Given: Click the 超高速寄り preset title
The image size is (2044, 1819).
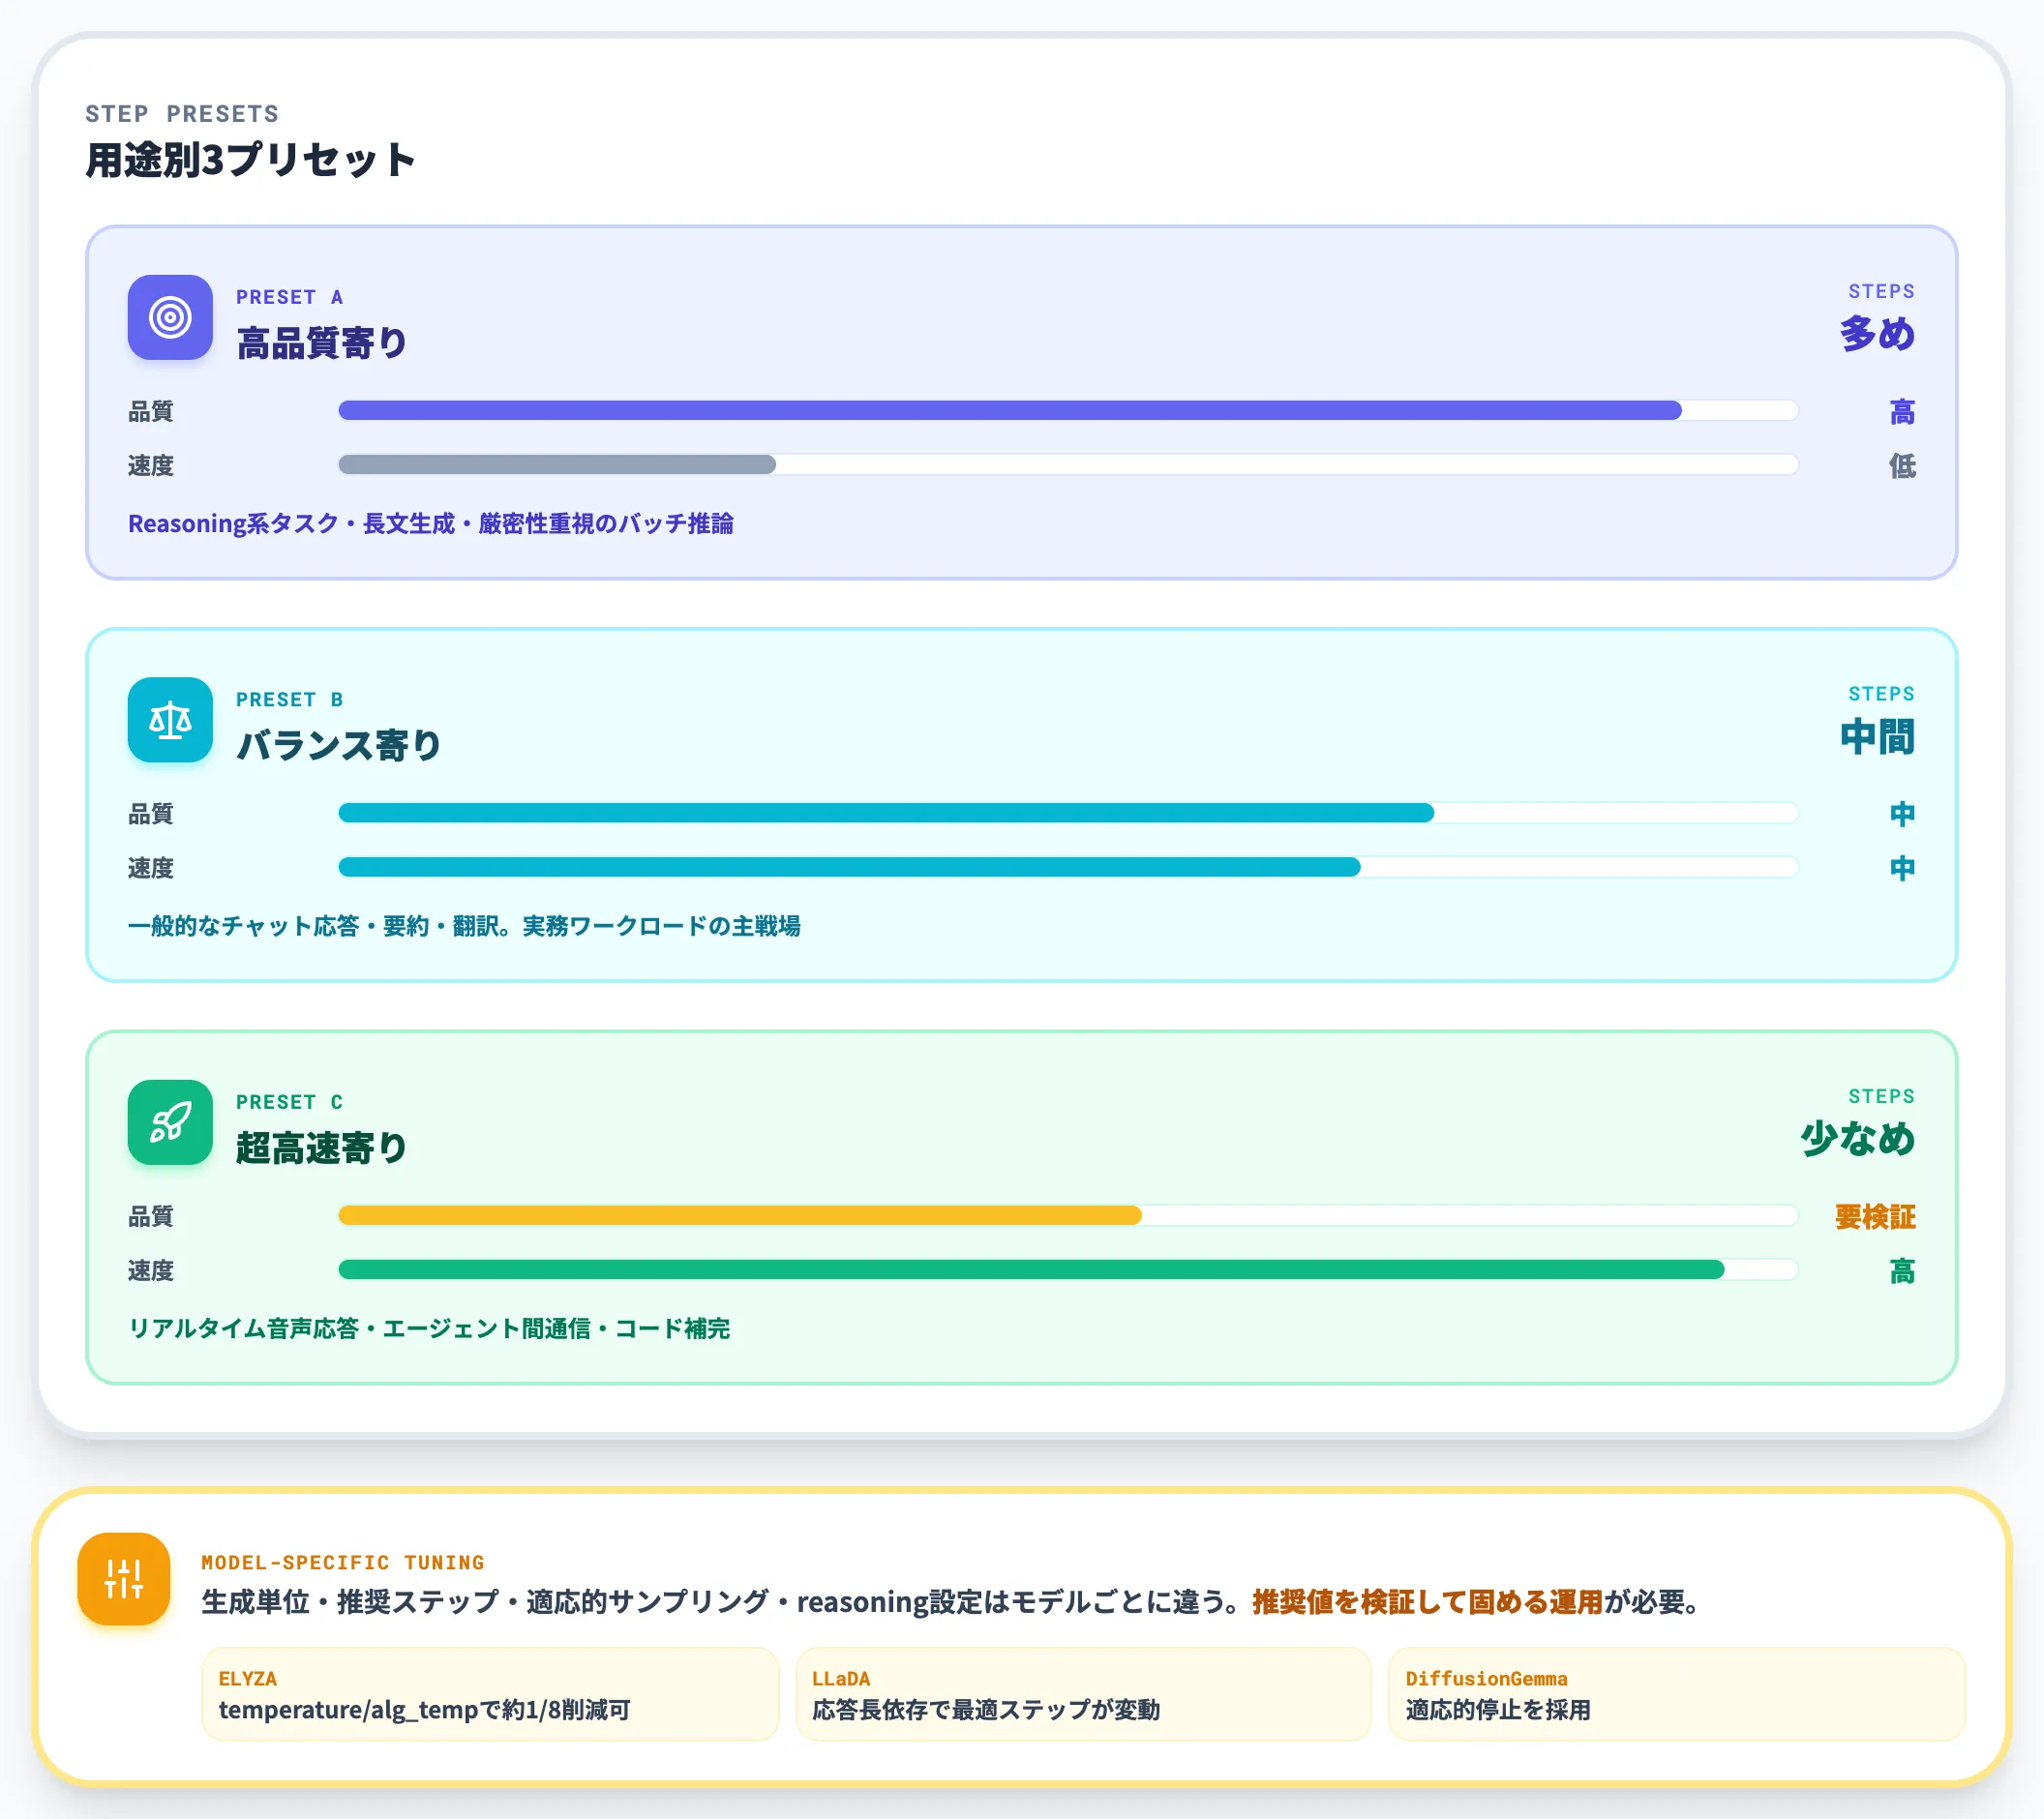Looking at the screenshot, I should (322, 1148).
